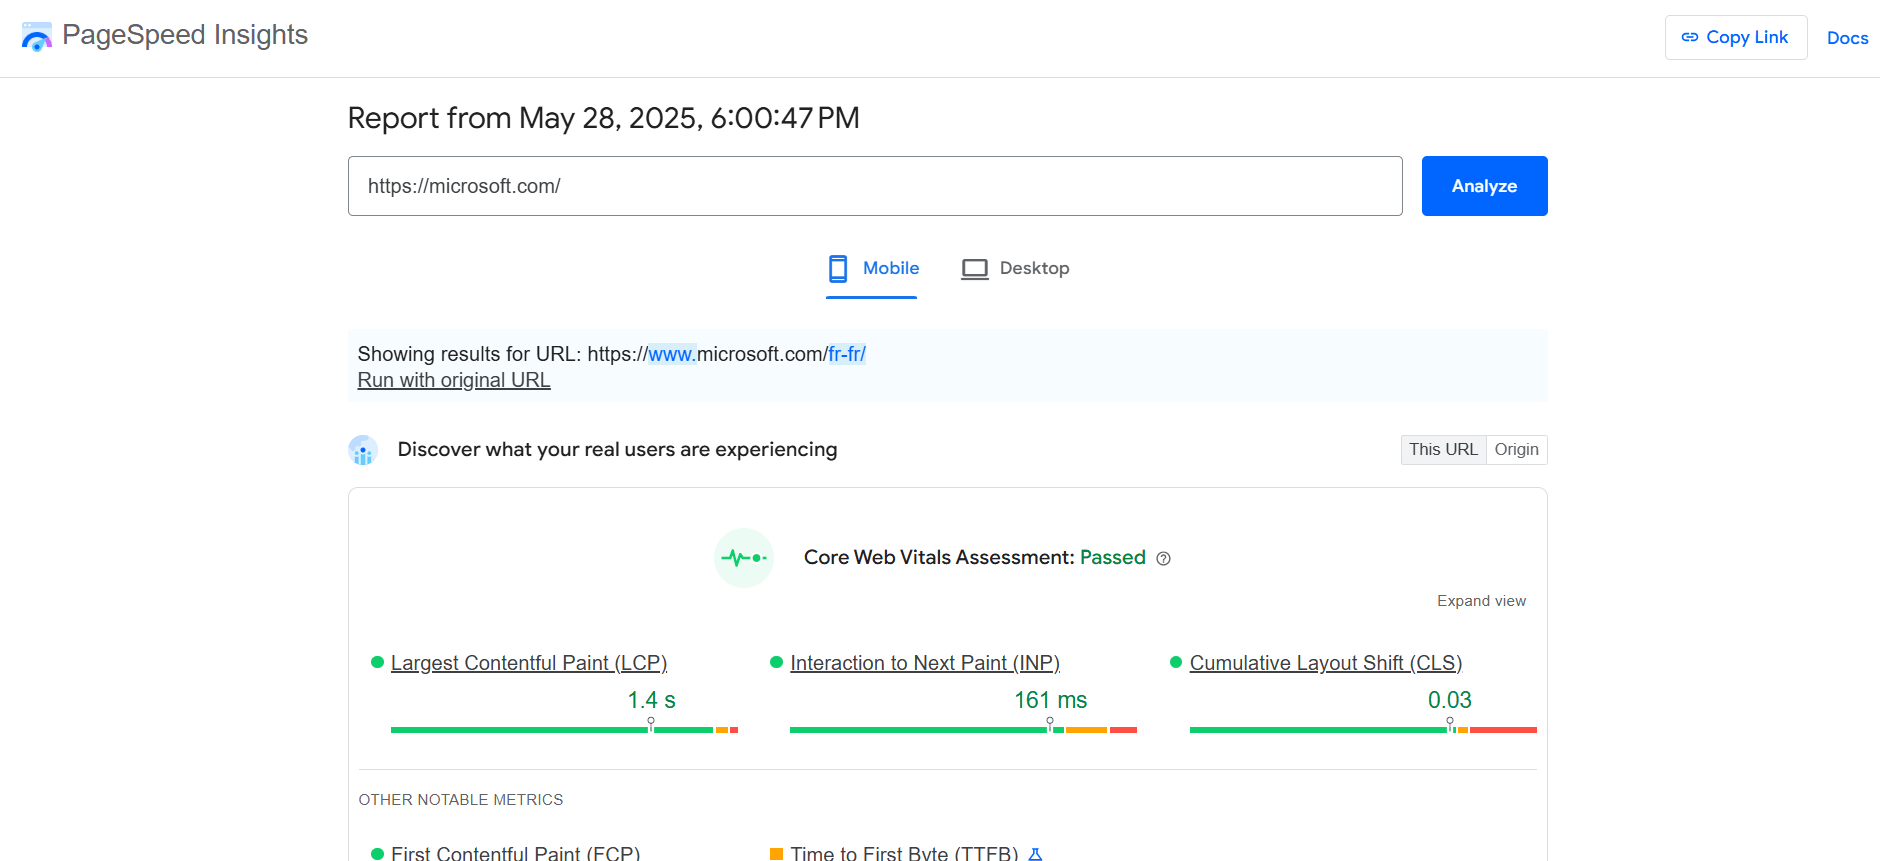Click the Copy Link button
Image resolution: width=1880 pixels, height=861 pixels.
tap(1736, 38)
